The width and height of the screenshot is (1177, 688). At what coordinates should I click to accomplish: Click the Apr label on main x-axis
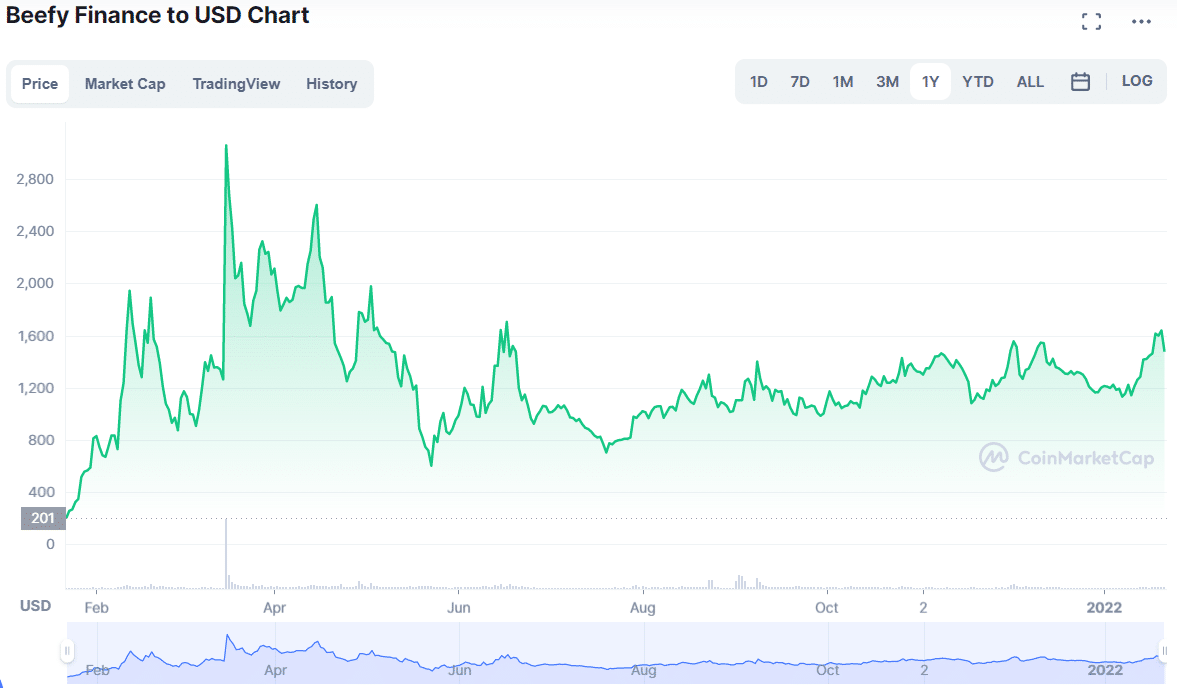[275, 608]
